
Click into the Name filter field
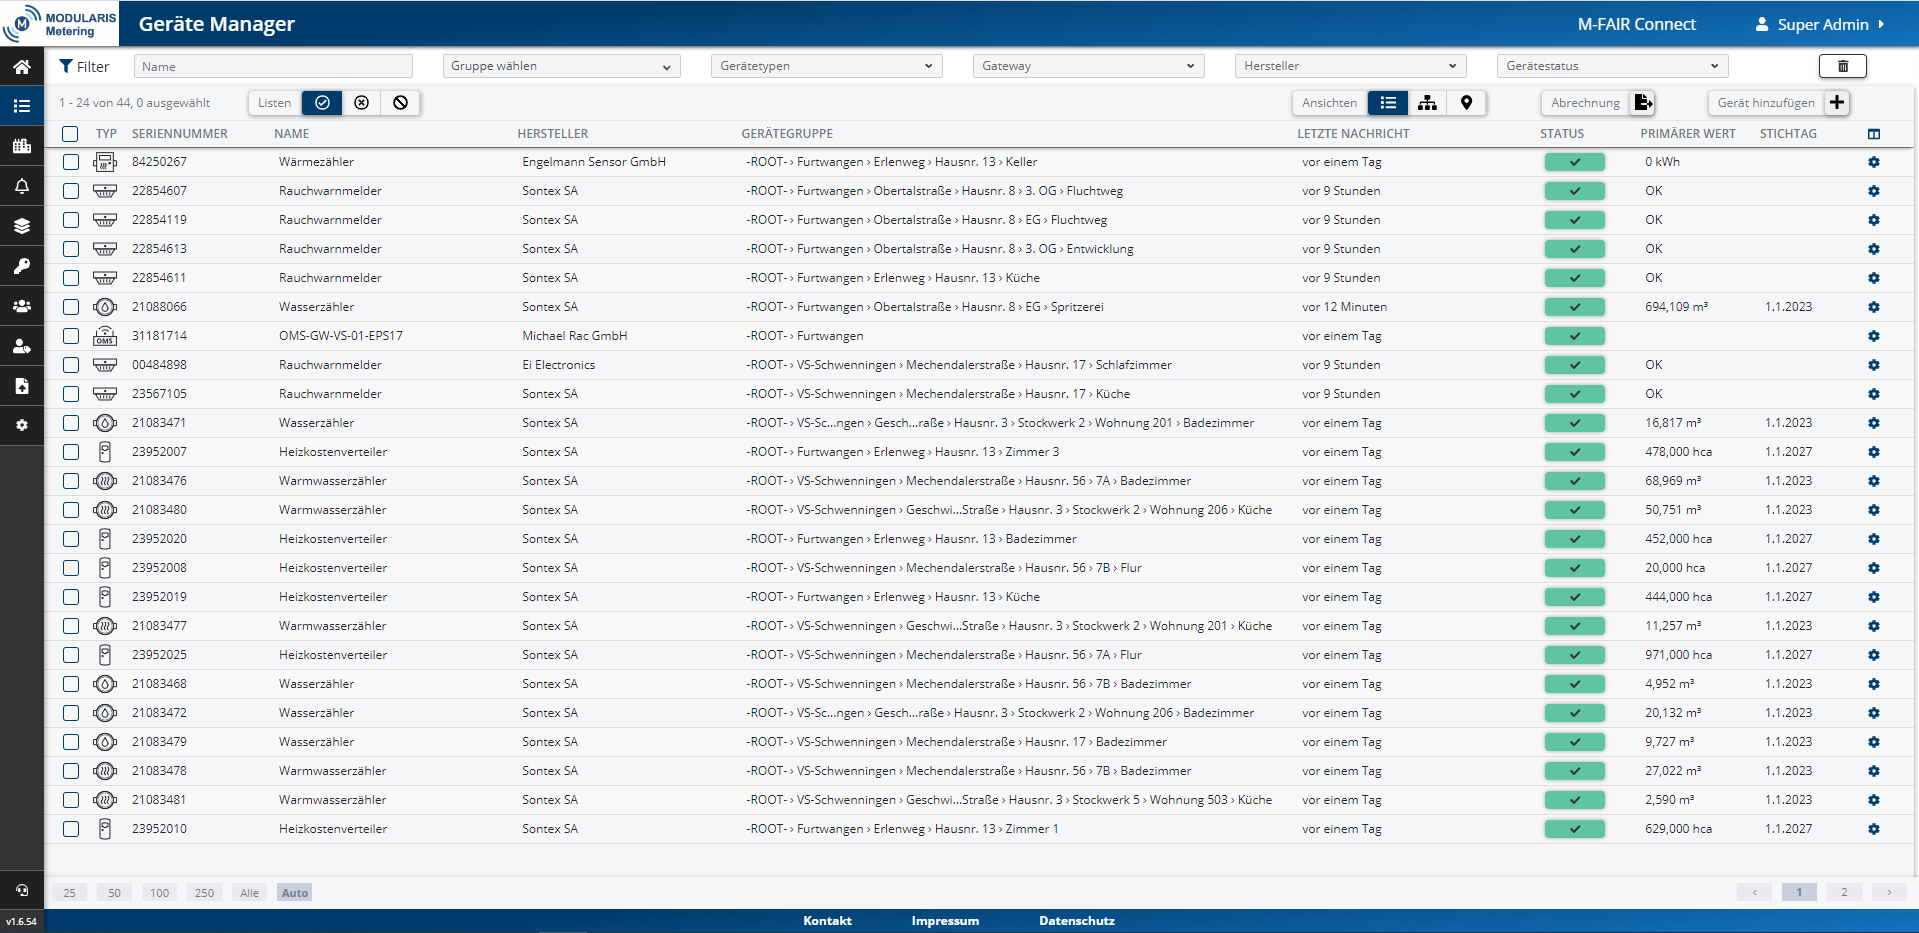point(273,66)
